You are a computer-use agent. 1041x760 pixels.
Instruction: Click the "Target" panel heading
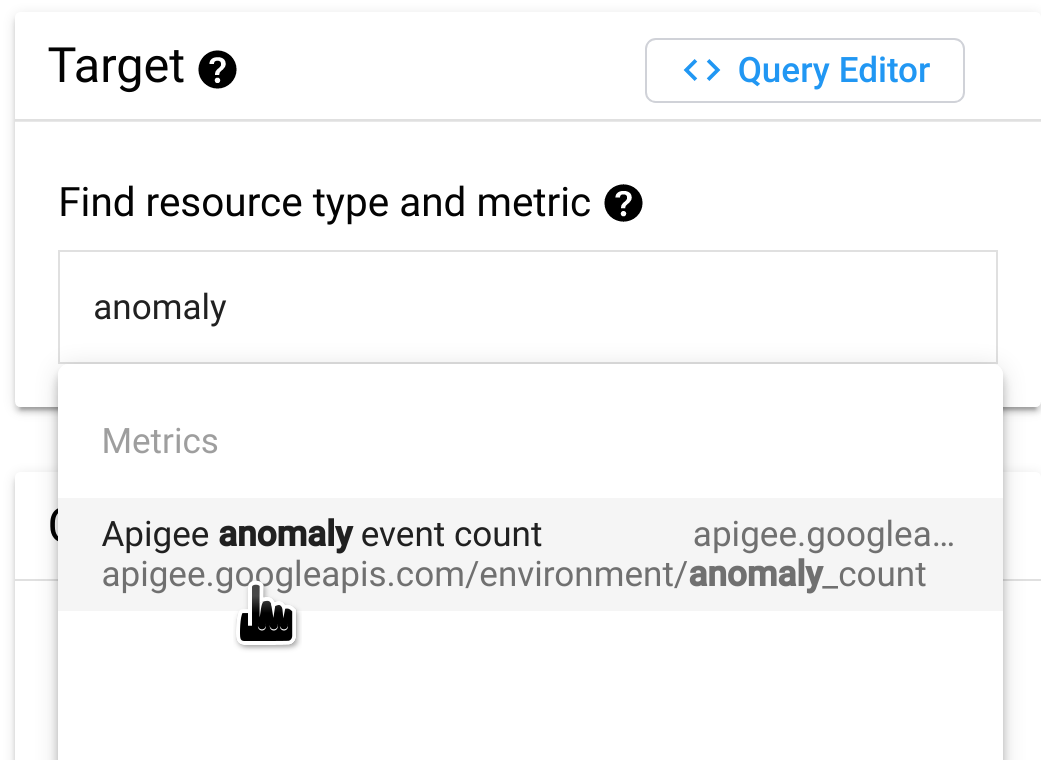(116, 68)
